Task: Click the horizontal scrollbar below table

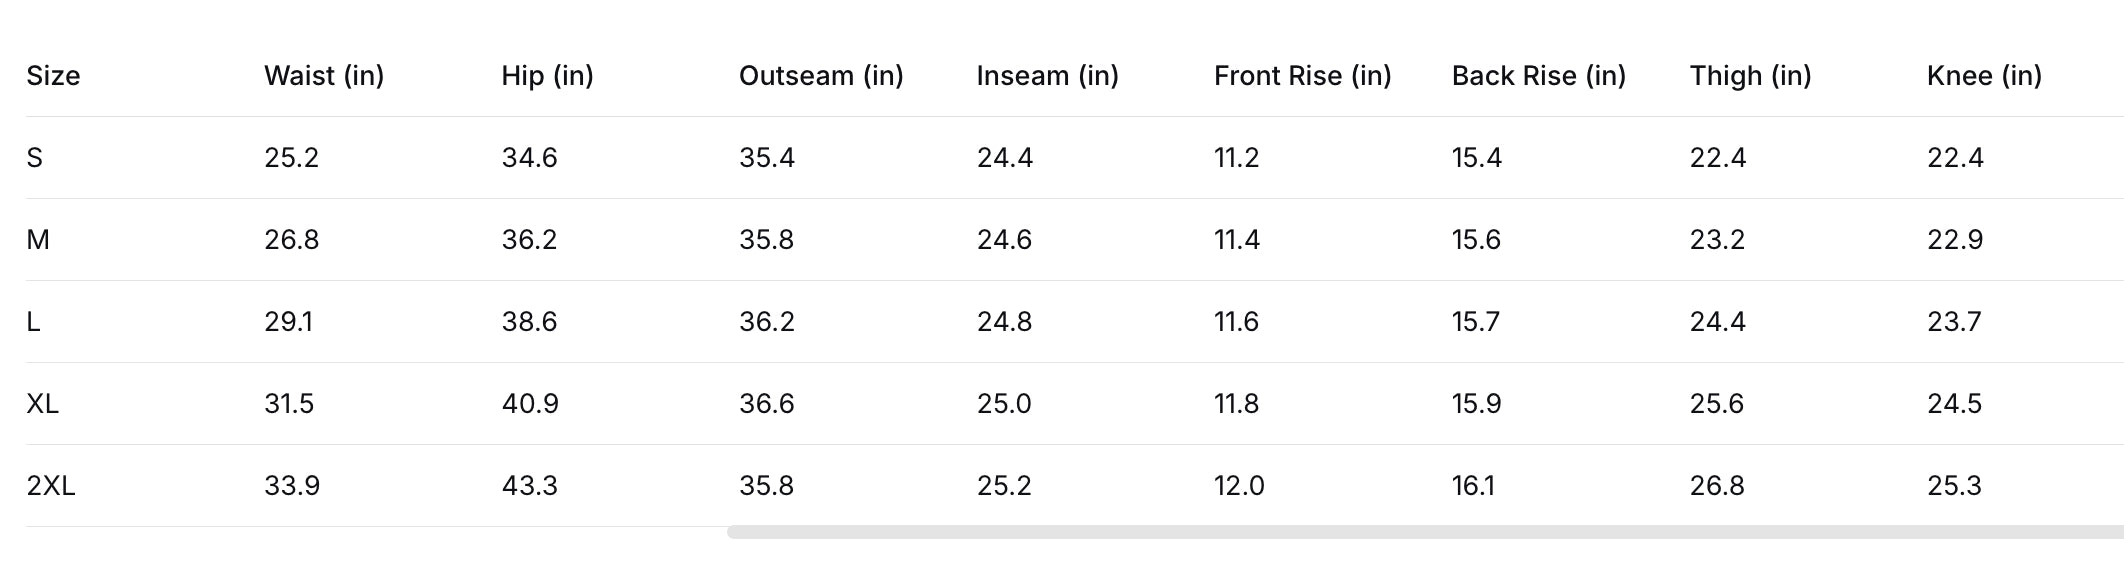Action: 1425,532
